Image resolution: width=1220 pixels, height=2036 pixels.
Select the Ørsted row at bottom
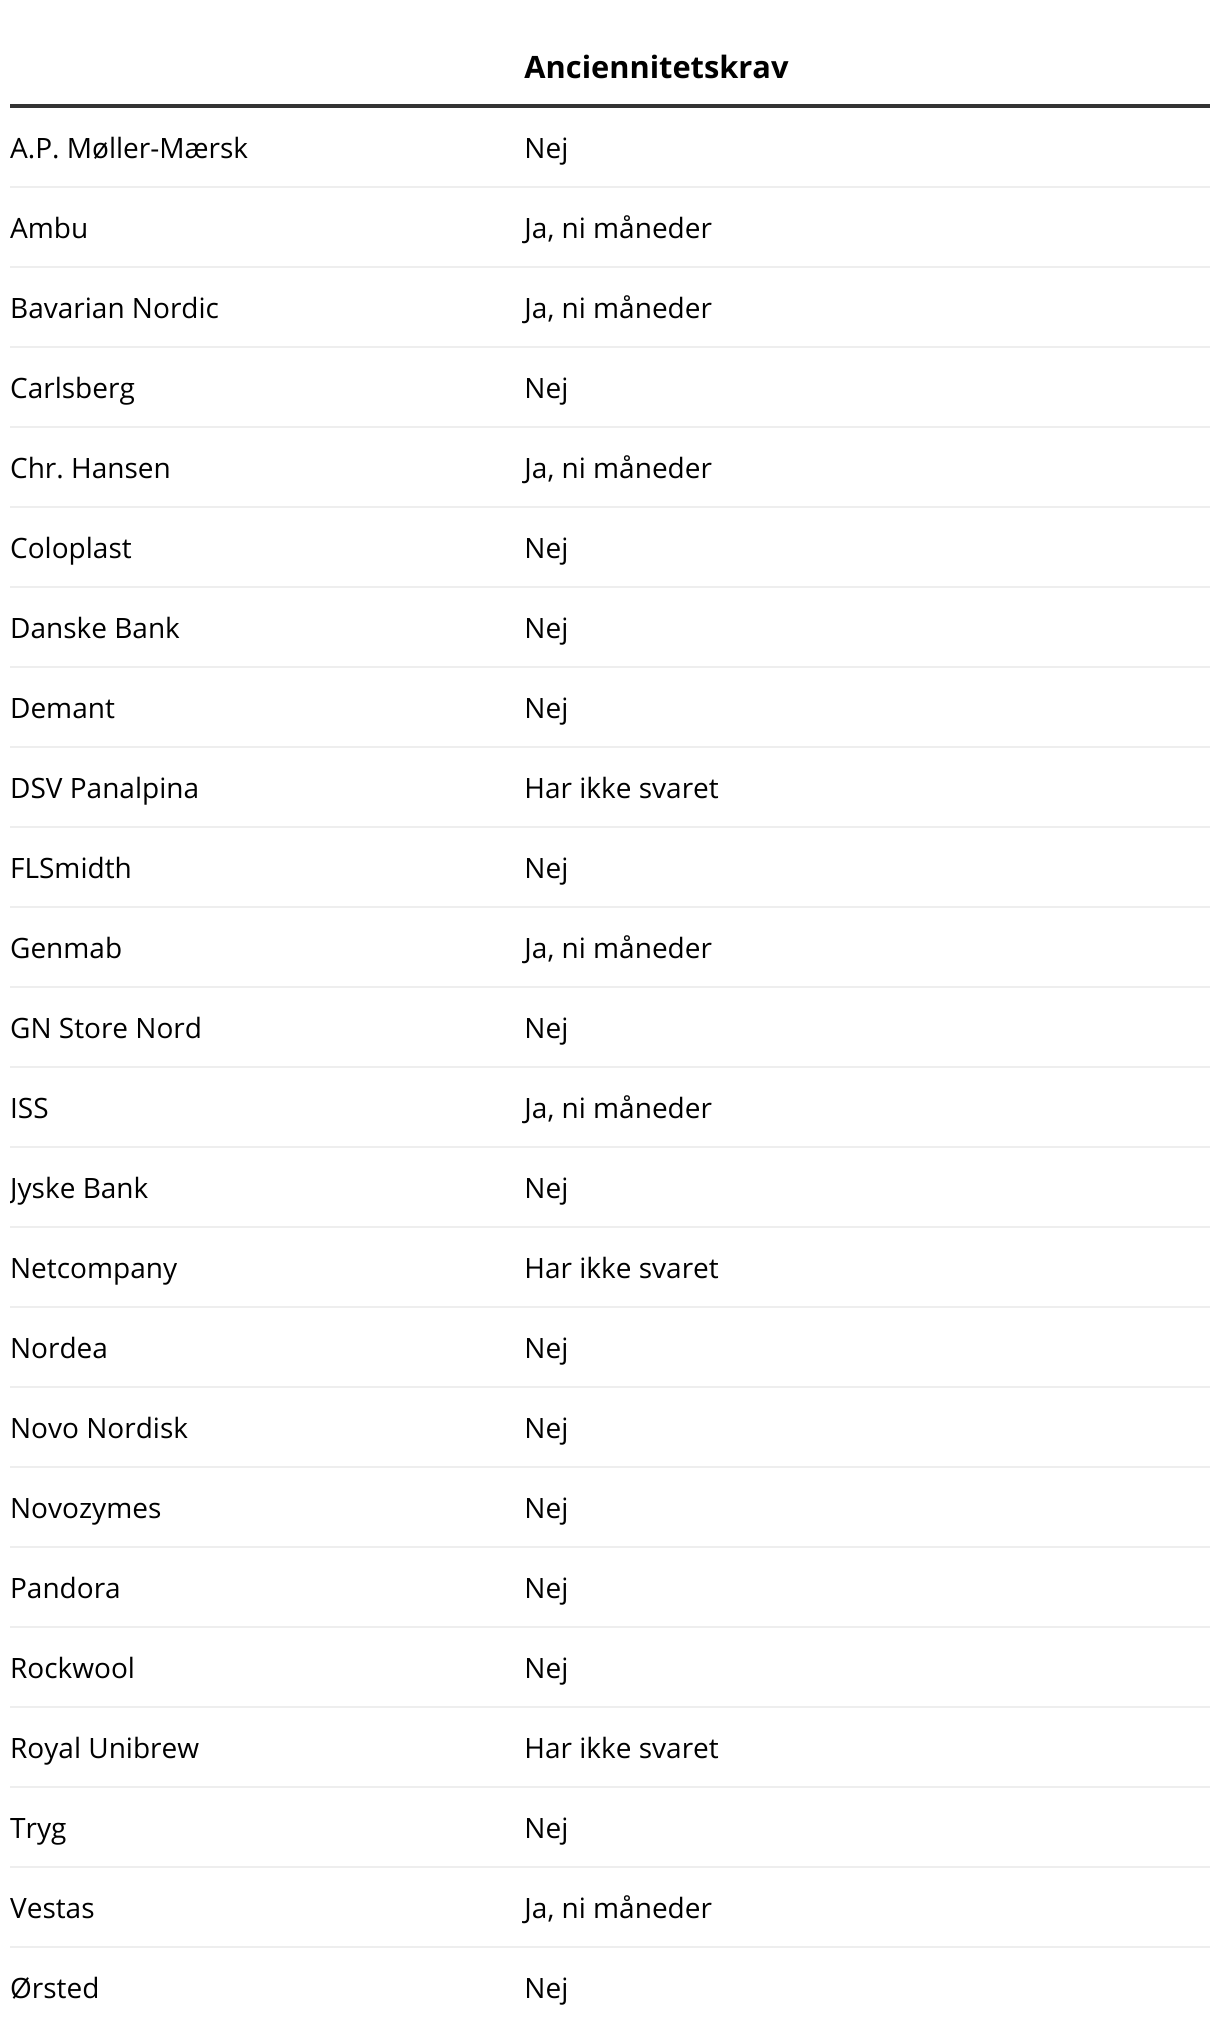pyautogui.click(x=55, y=1988)
